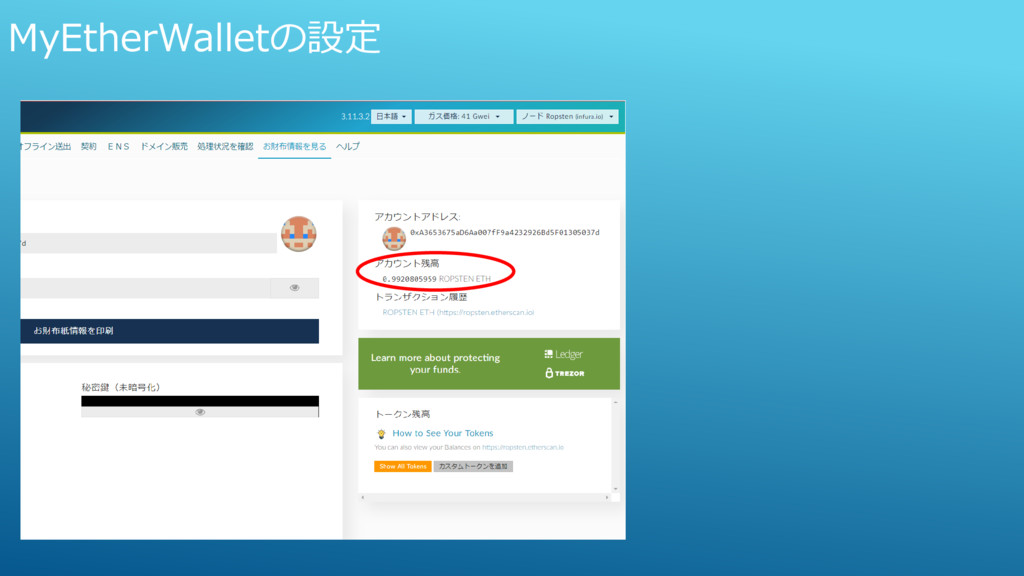The image size is (1024, 576).
Task: Click the アカウントアドレス heading
Action: [x=417, y=217]
